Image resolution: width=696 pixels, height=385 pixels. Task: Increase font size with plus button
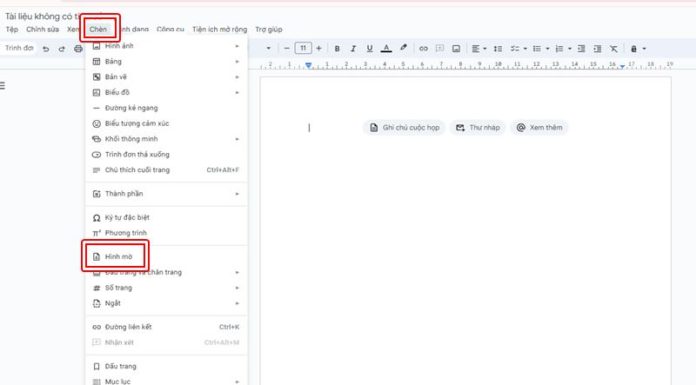click(319, 48)
